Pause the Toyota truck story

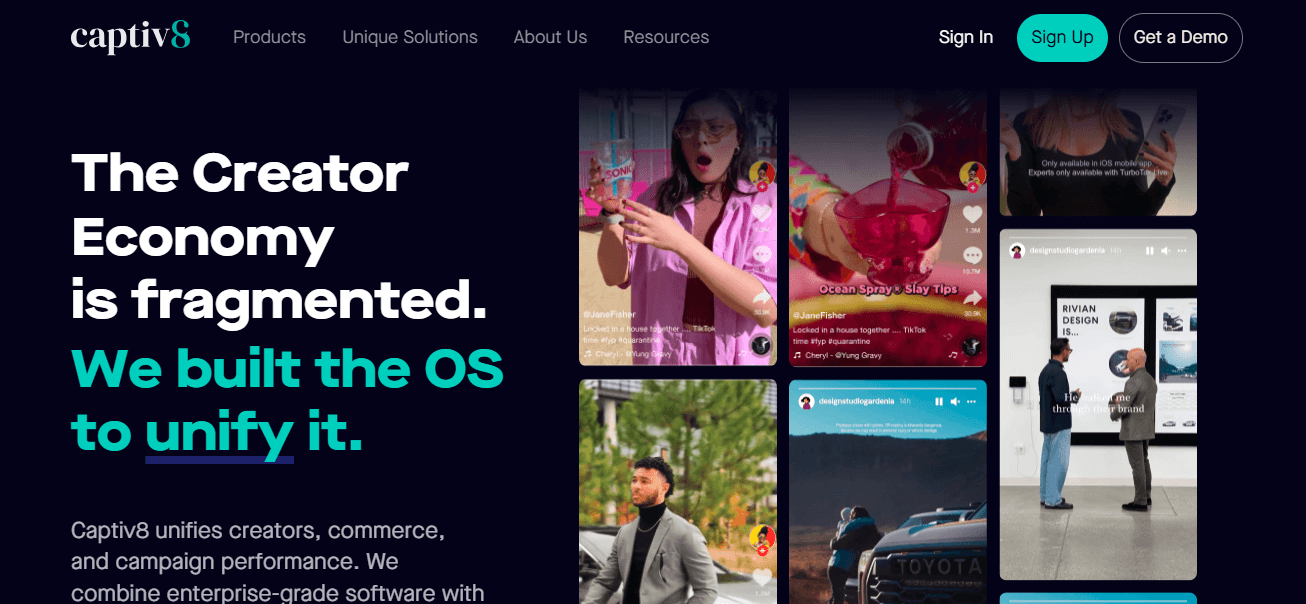939,401
